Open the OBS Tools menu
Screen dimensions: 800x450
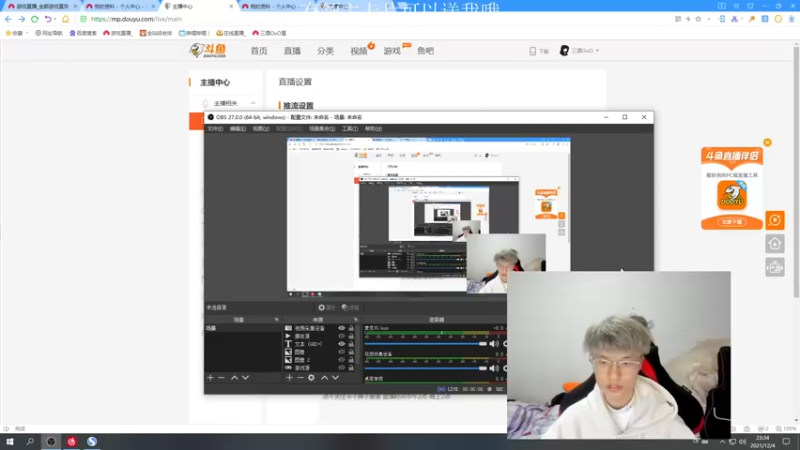pyautogui.click(x=349, y=129)
